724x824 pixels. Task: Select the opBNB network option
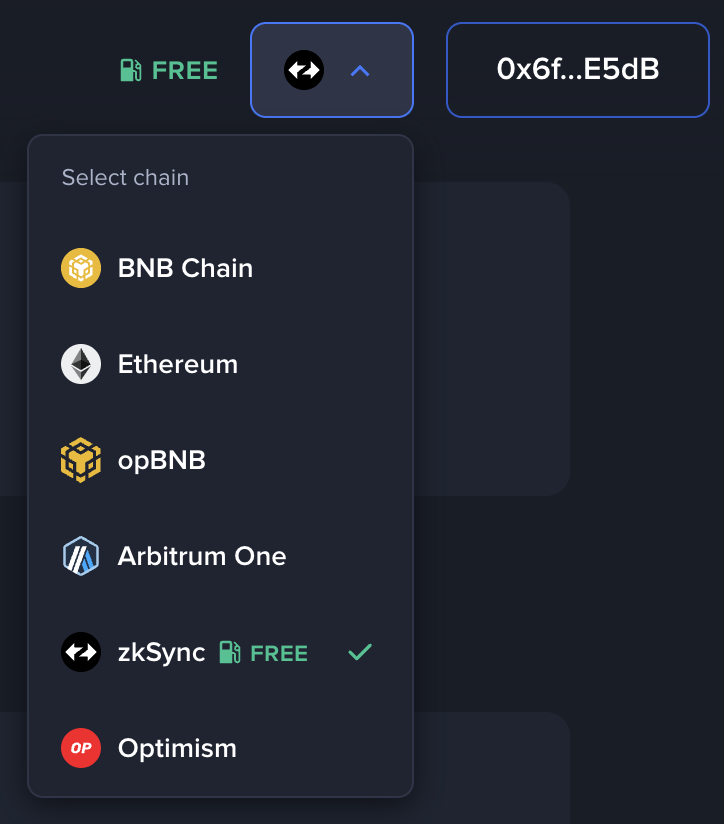click(x=162, y=460)
